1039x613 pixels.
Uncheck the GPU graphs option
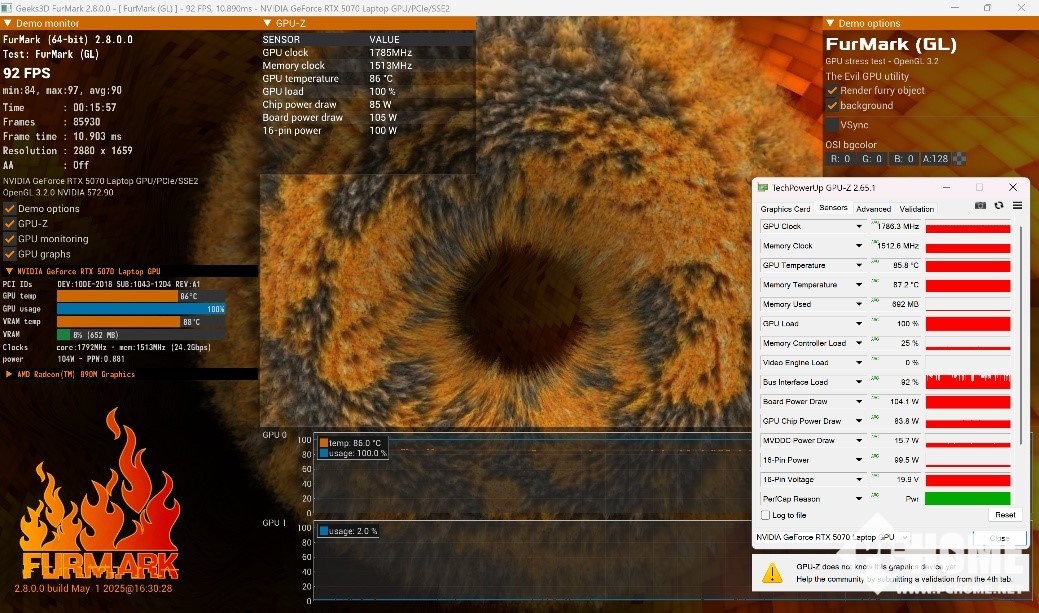click(10, 254)
